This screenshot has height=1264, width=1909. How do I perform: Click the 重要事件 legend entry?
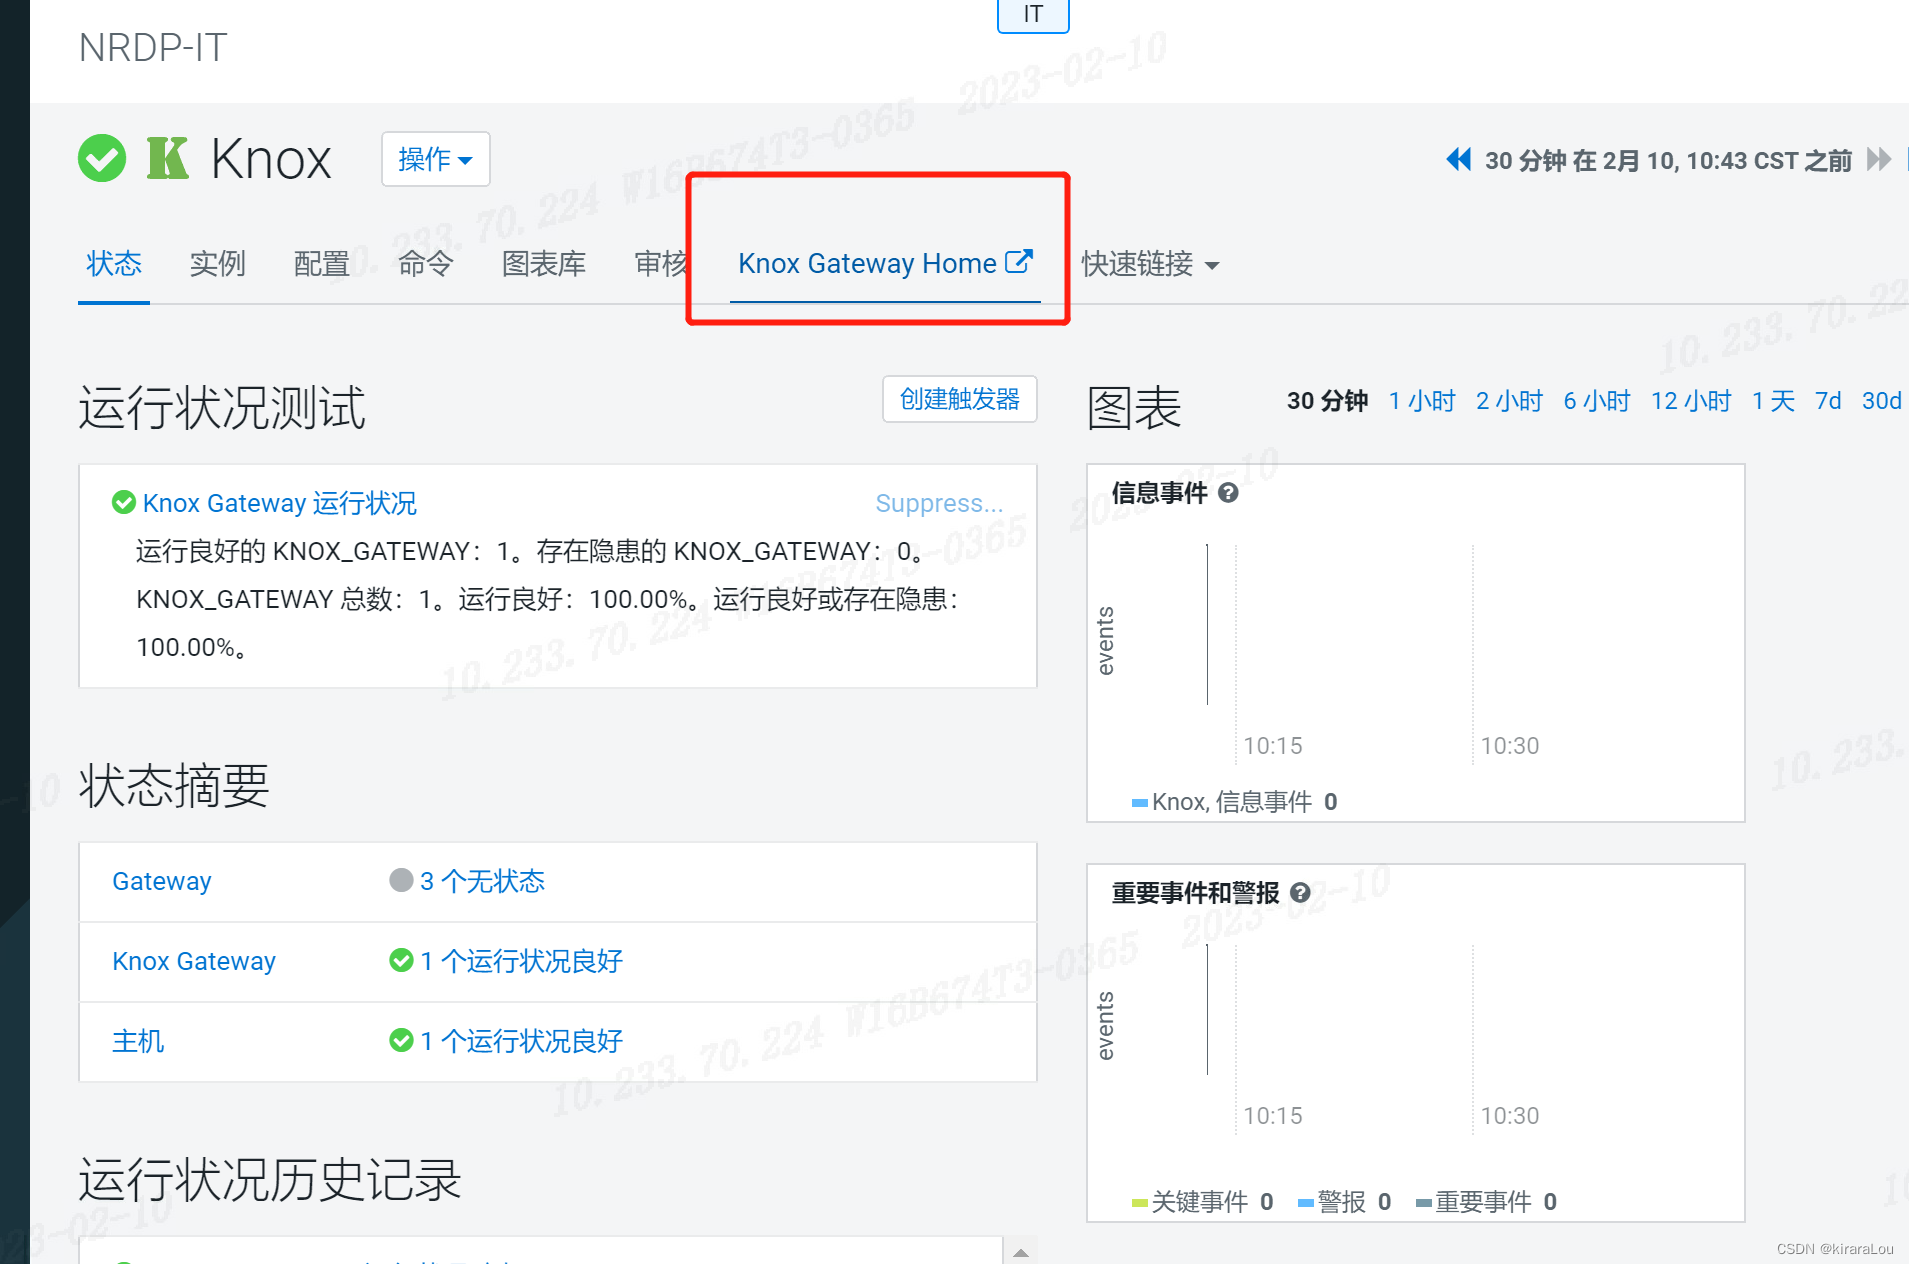(x=1487, y=1202)
